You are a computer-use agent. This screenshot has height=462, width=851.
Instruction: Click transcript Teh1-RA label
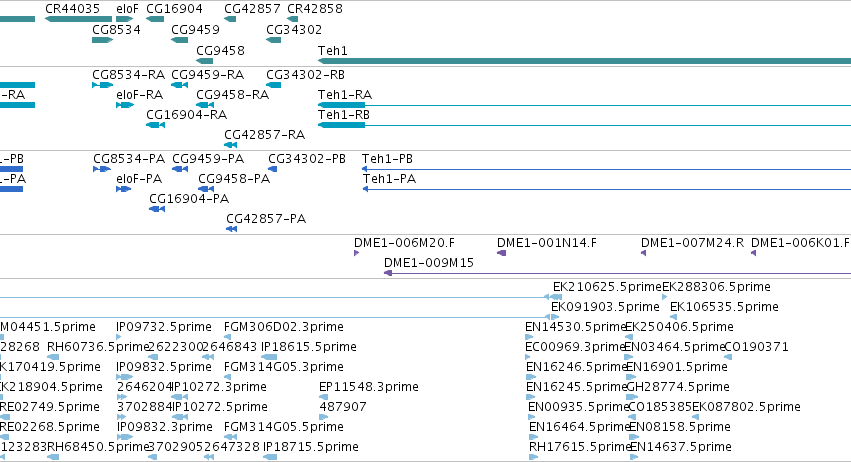pos(345,95)
